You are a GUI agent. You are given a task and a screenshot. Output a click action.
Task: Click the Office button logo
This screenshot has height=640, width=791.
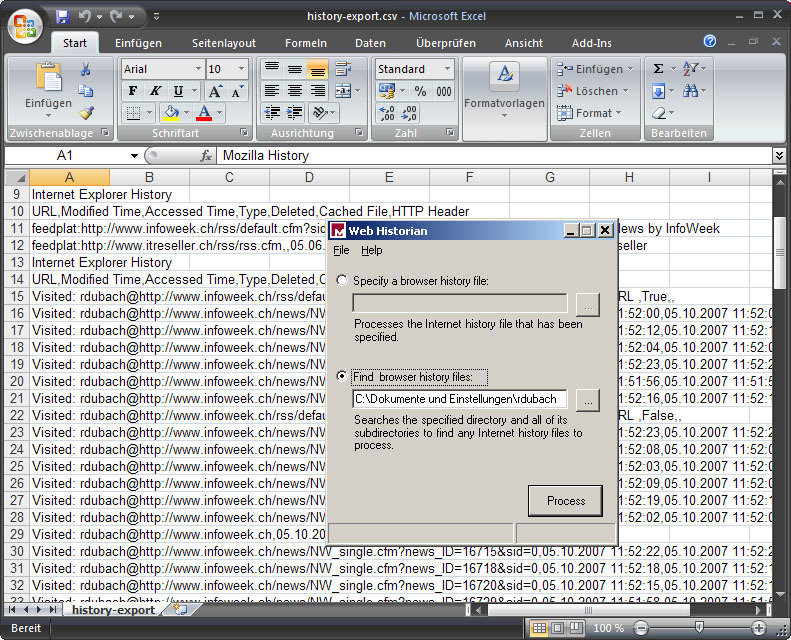coord(25,26)
